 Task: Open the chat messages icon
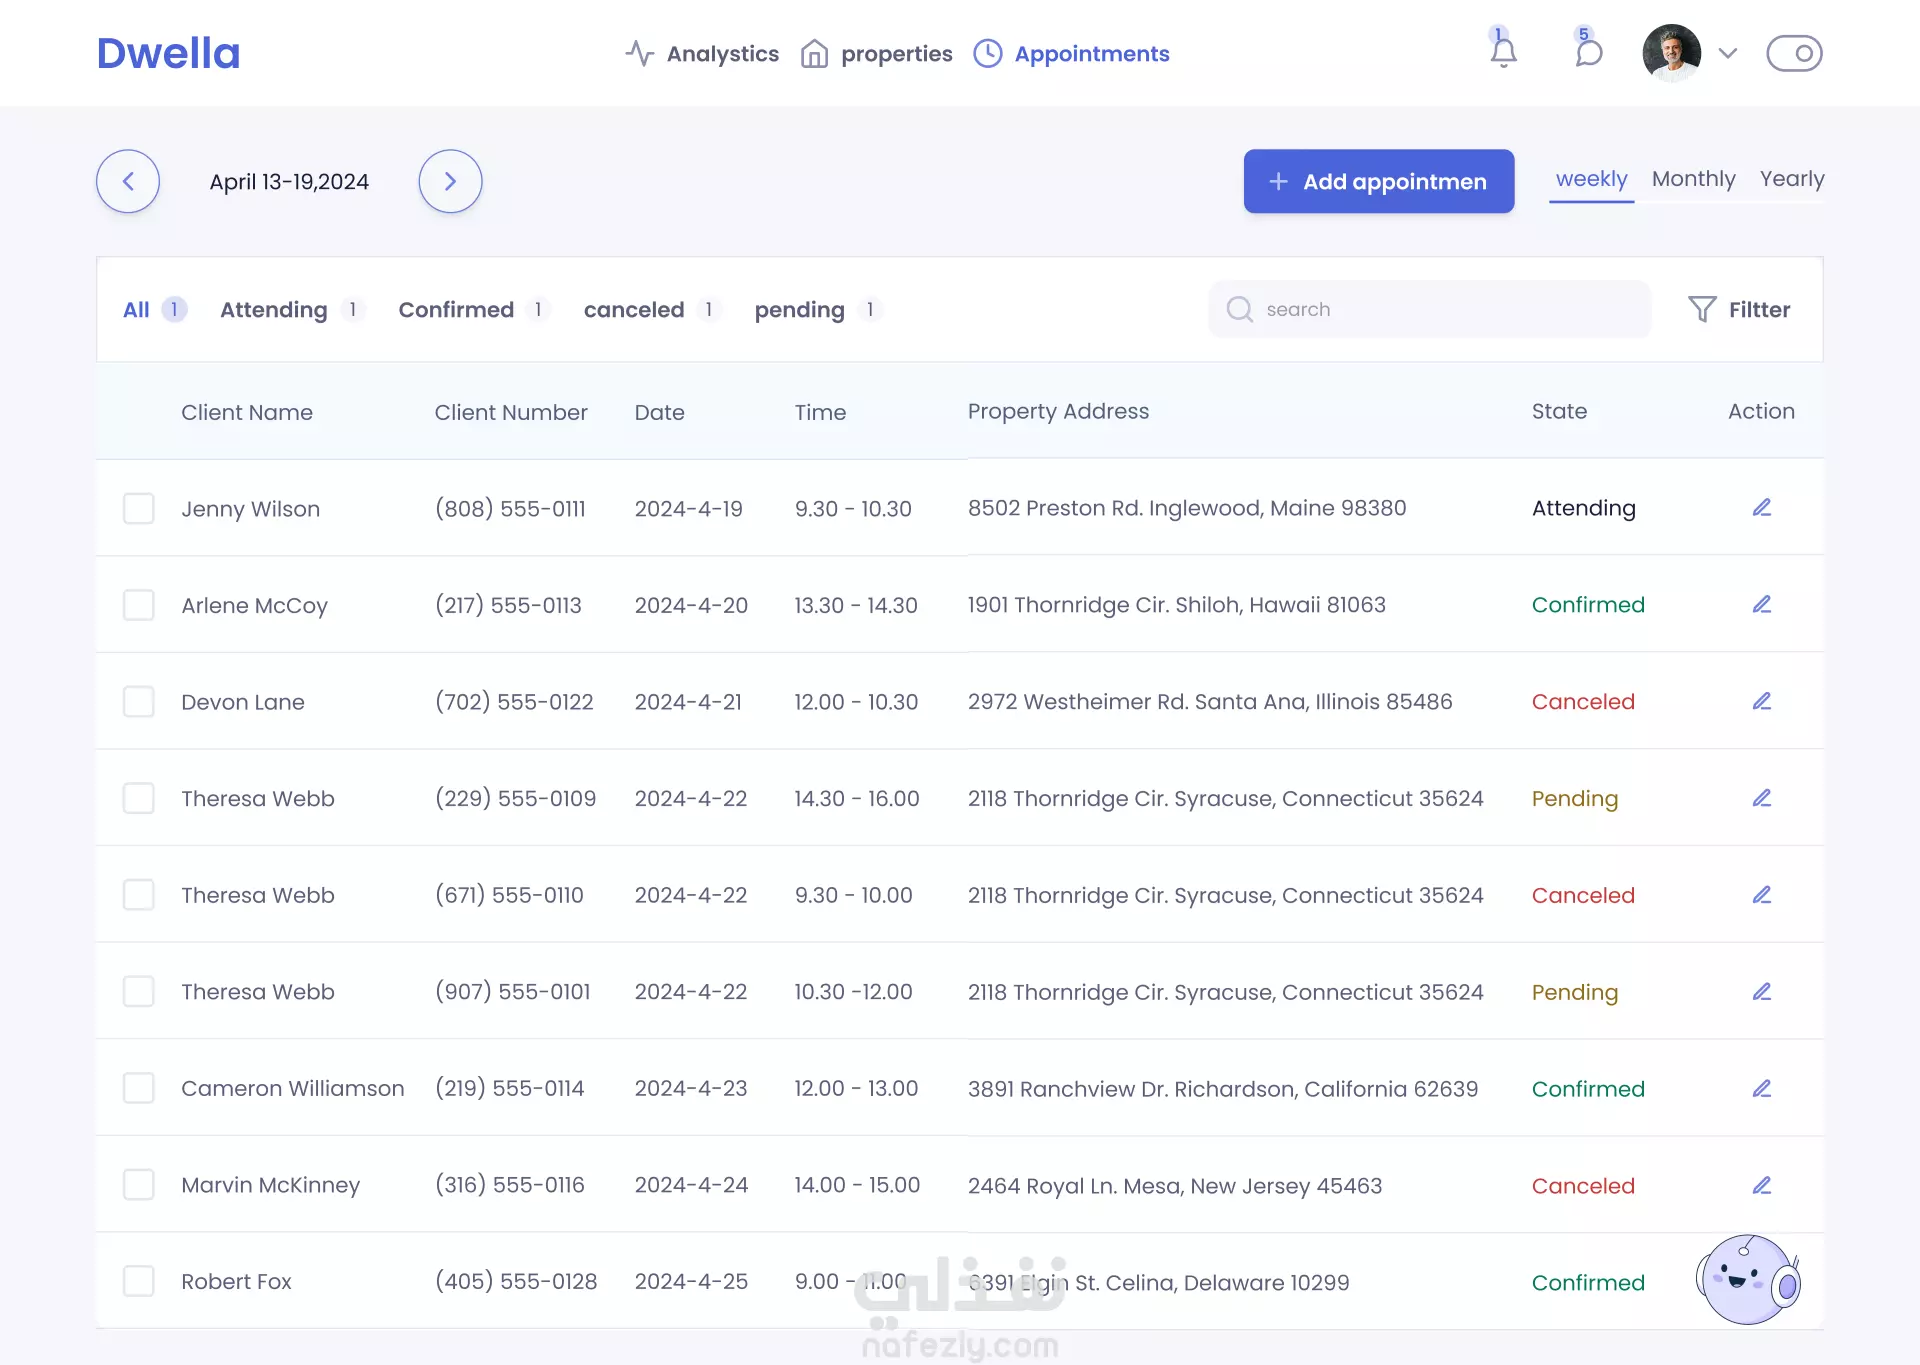[1588, 52]
